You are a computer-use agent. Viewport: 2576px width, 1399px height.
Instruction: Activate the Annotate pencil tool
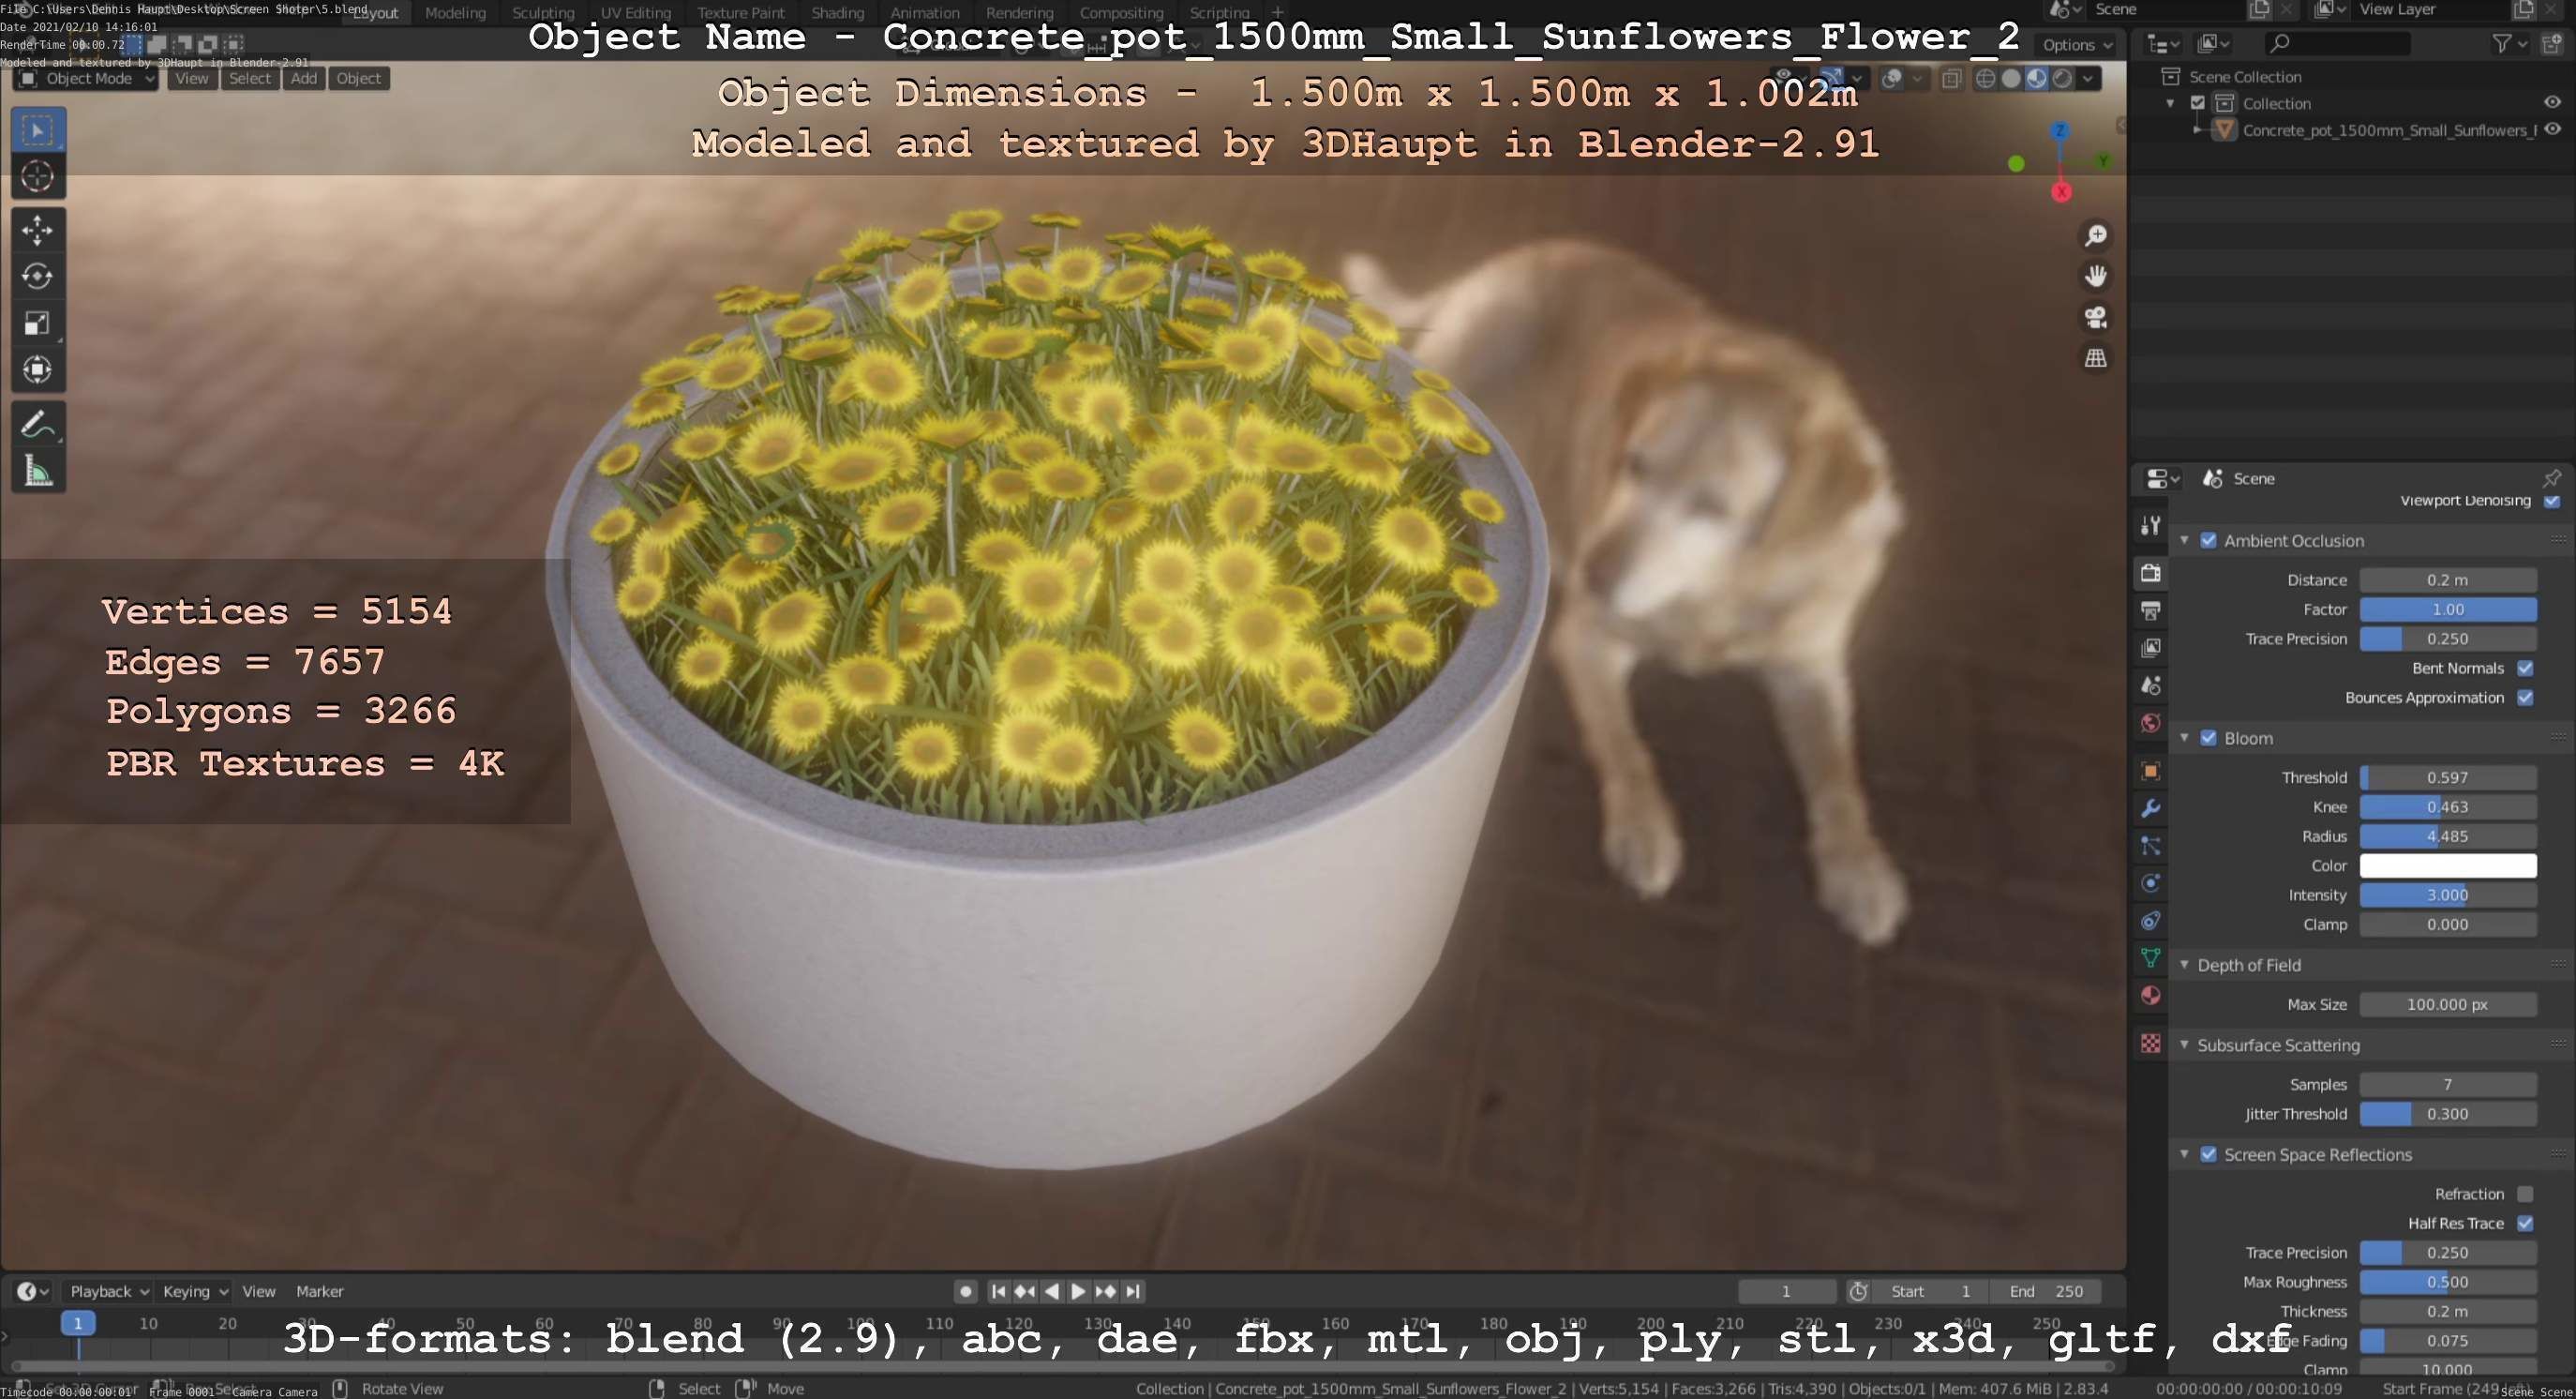coord(38,424)
